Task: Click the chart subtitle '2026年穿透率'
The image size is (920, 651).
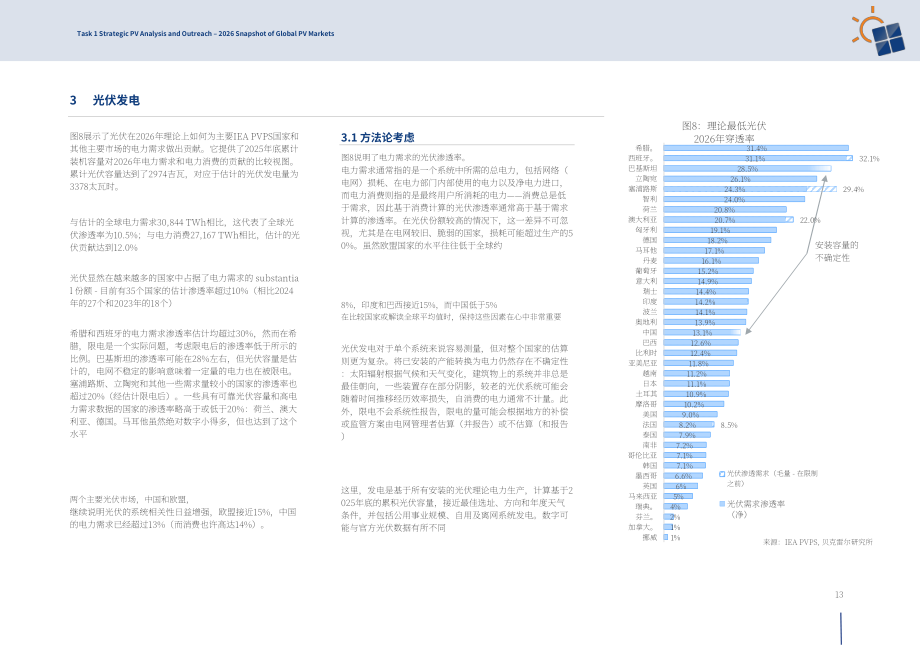Action: (x=724, y=139)
